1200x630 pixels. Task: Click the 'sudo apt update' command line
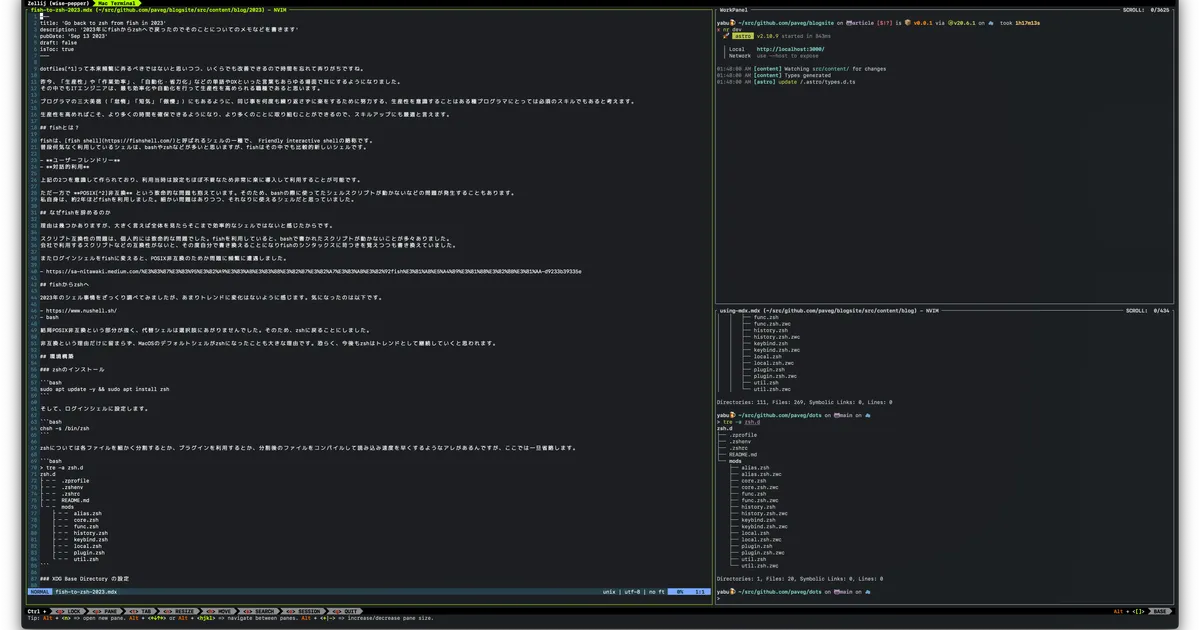(104, 388)
